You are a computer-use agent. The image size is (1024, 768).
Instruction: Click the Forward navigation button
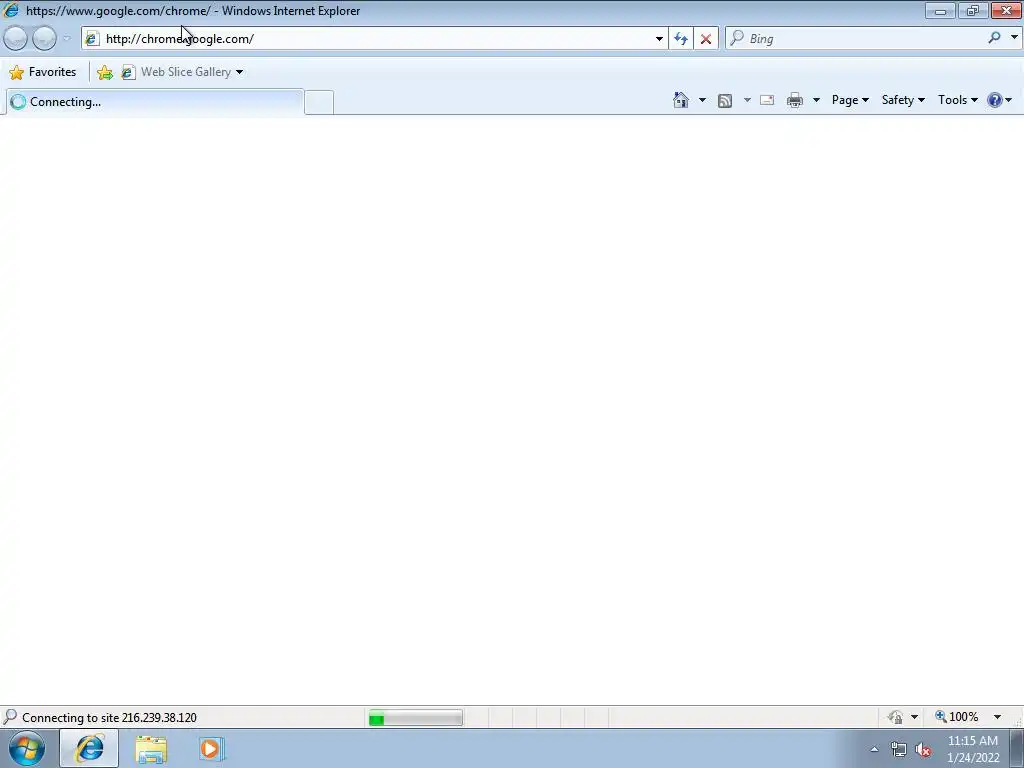pos(44,39)
